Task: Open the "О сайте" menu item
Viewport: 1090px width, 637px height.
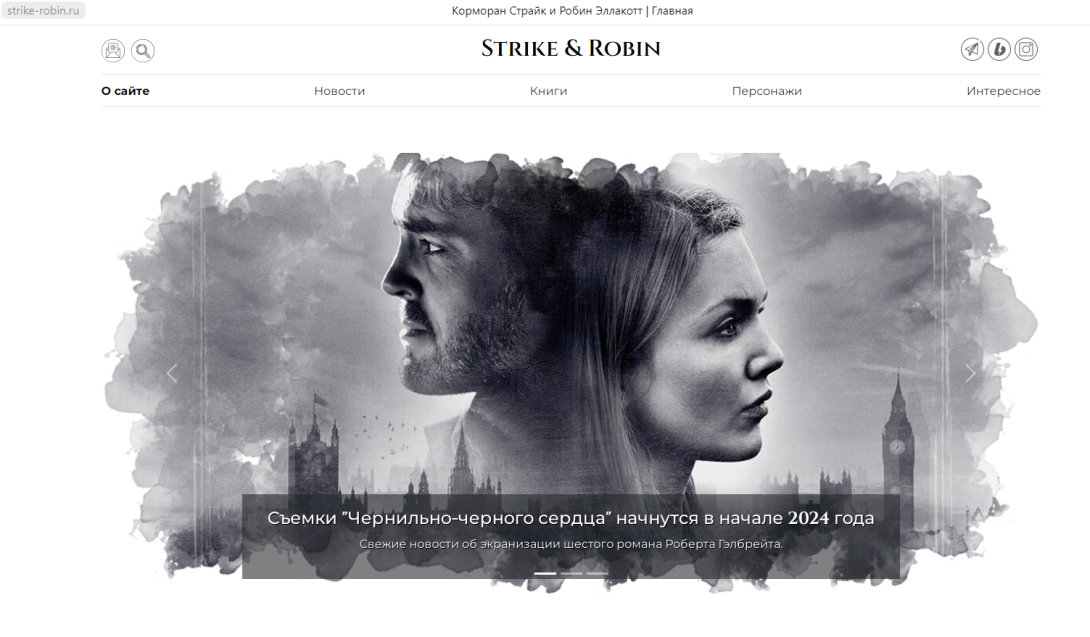Action: coord(125,91)
